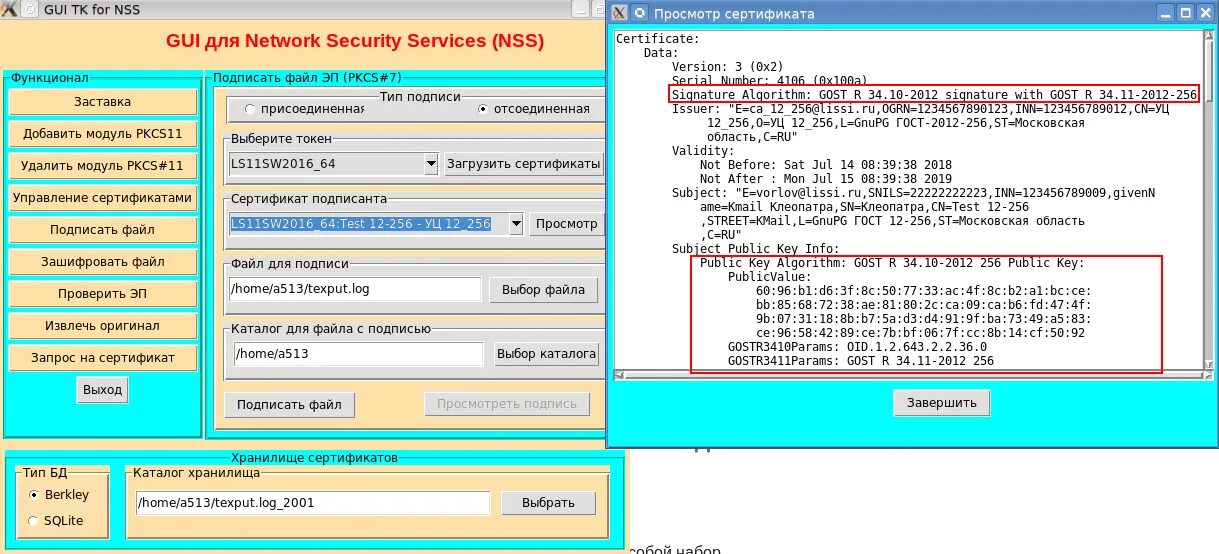Click Загрузить сертификаты button
Screen dimensions: 1219x554
click(524, 163)
